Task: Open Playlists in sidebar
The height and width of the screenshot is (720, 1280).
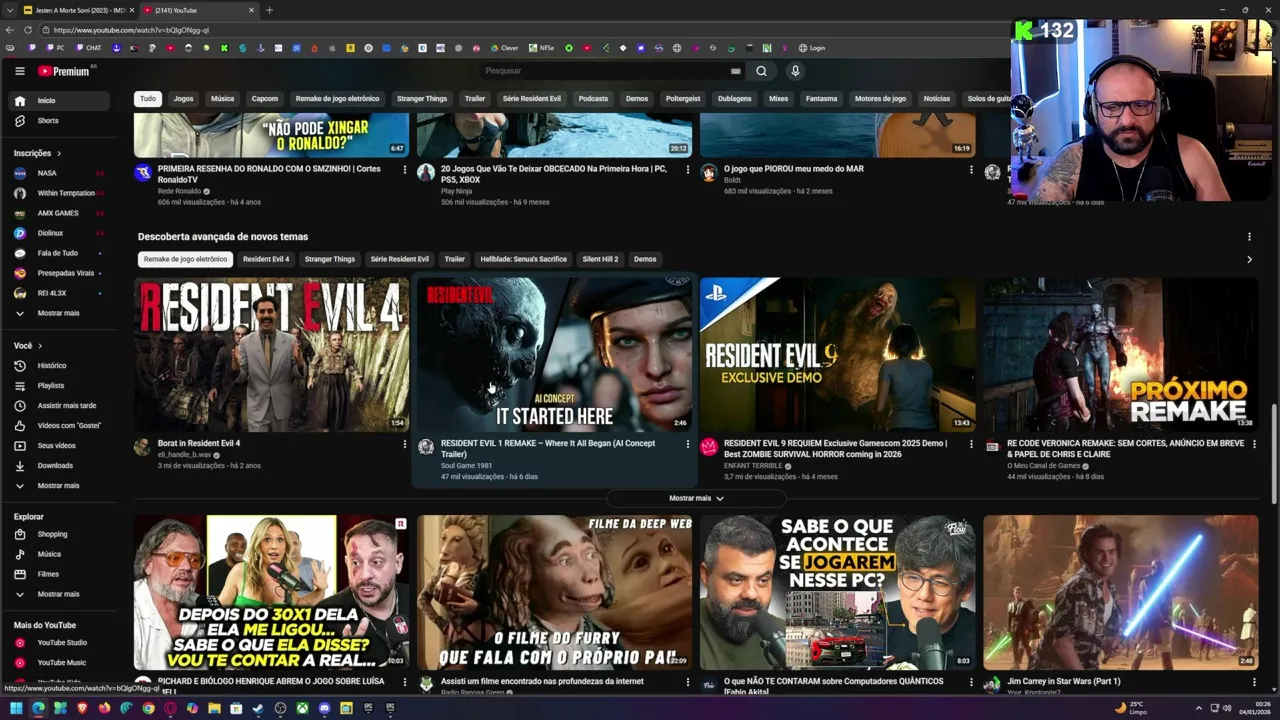Action: coord(60,385)
